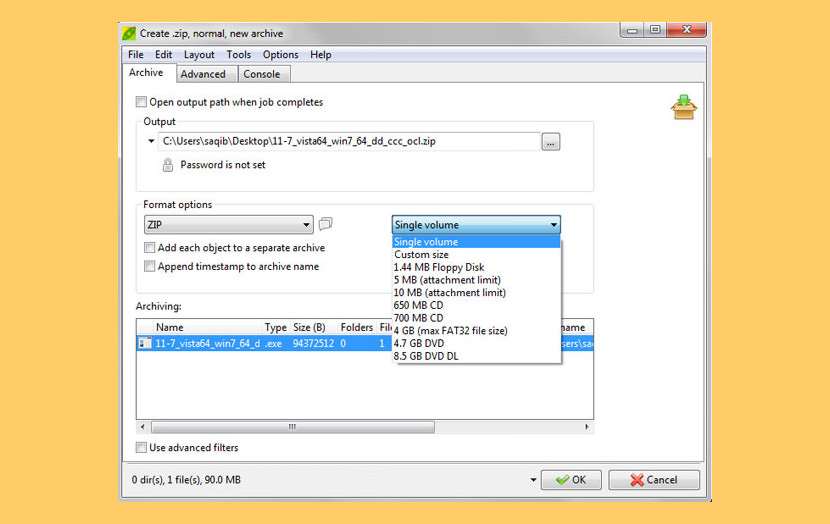Click status text 0 dir(s), 1 file(s), 90.0 MB

(x=186, y=480)
